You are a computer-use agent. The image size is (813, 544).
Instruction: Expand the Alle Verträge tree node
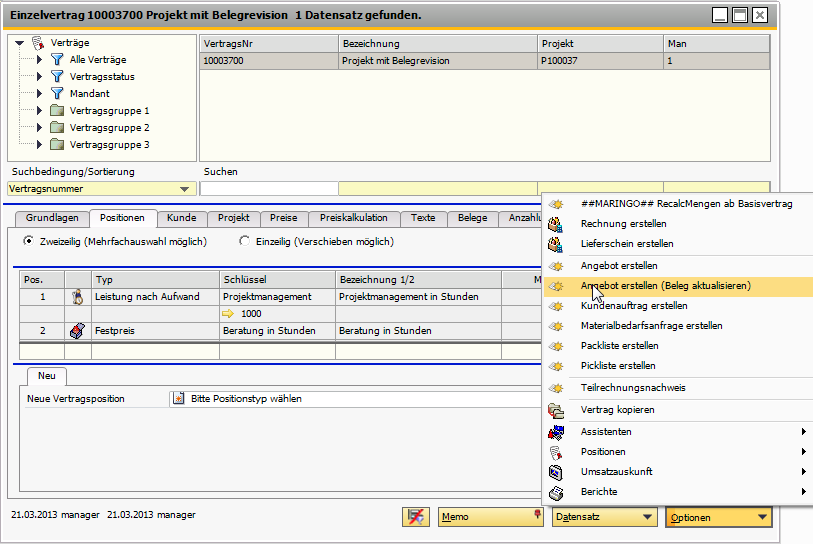point(39,60)
